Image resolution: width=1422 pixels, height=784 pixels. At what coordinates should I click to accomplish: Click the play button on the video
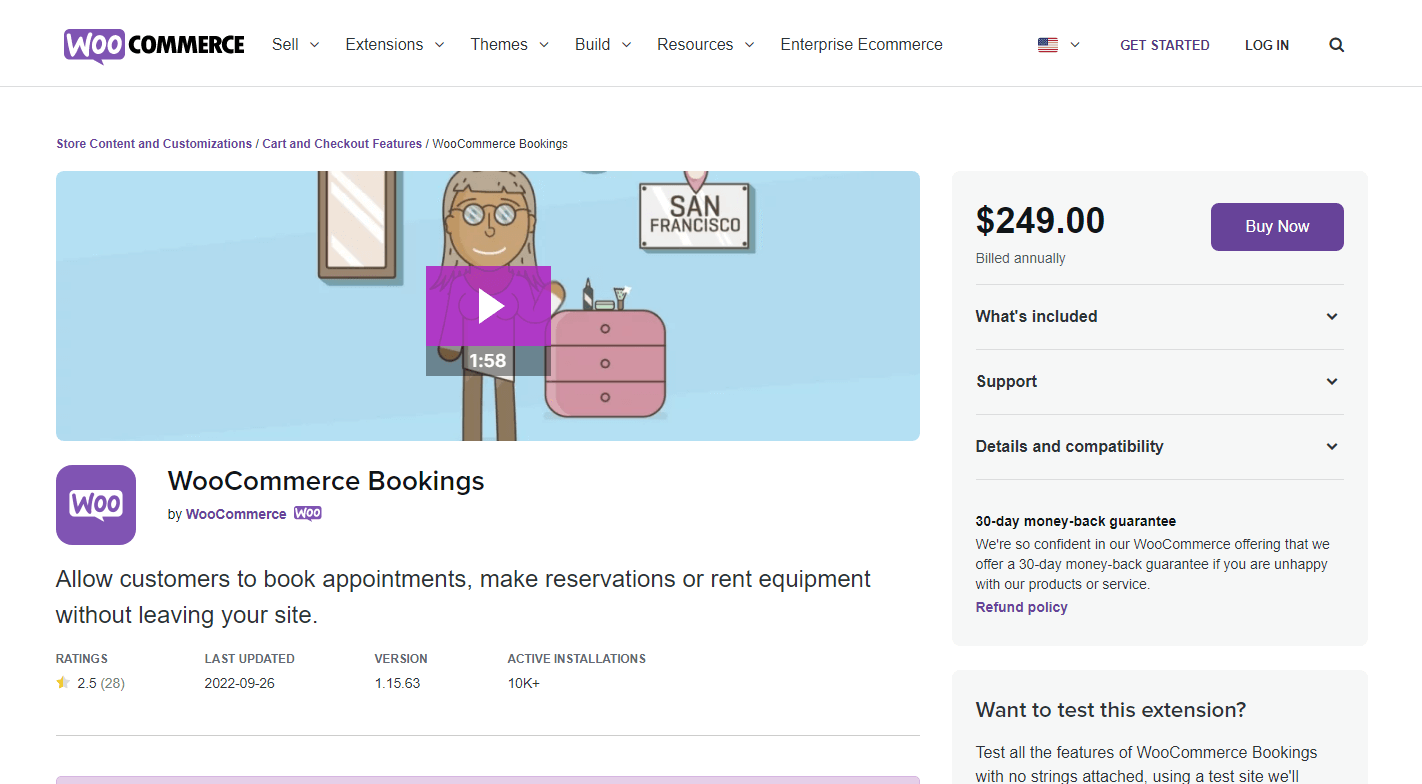488,306
